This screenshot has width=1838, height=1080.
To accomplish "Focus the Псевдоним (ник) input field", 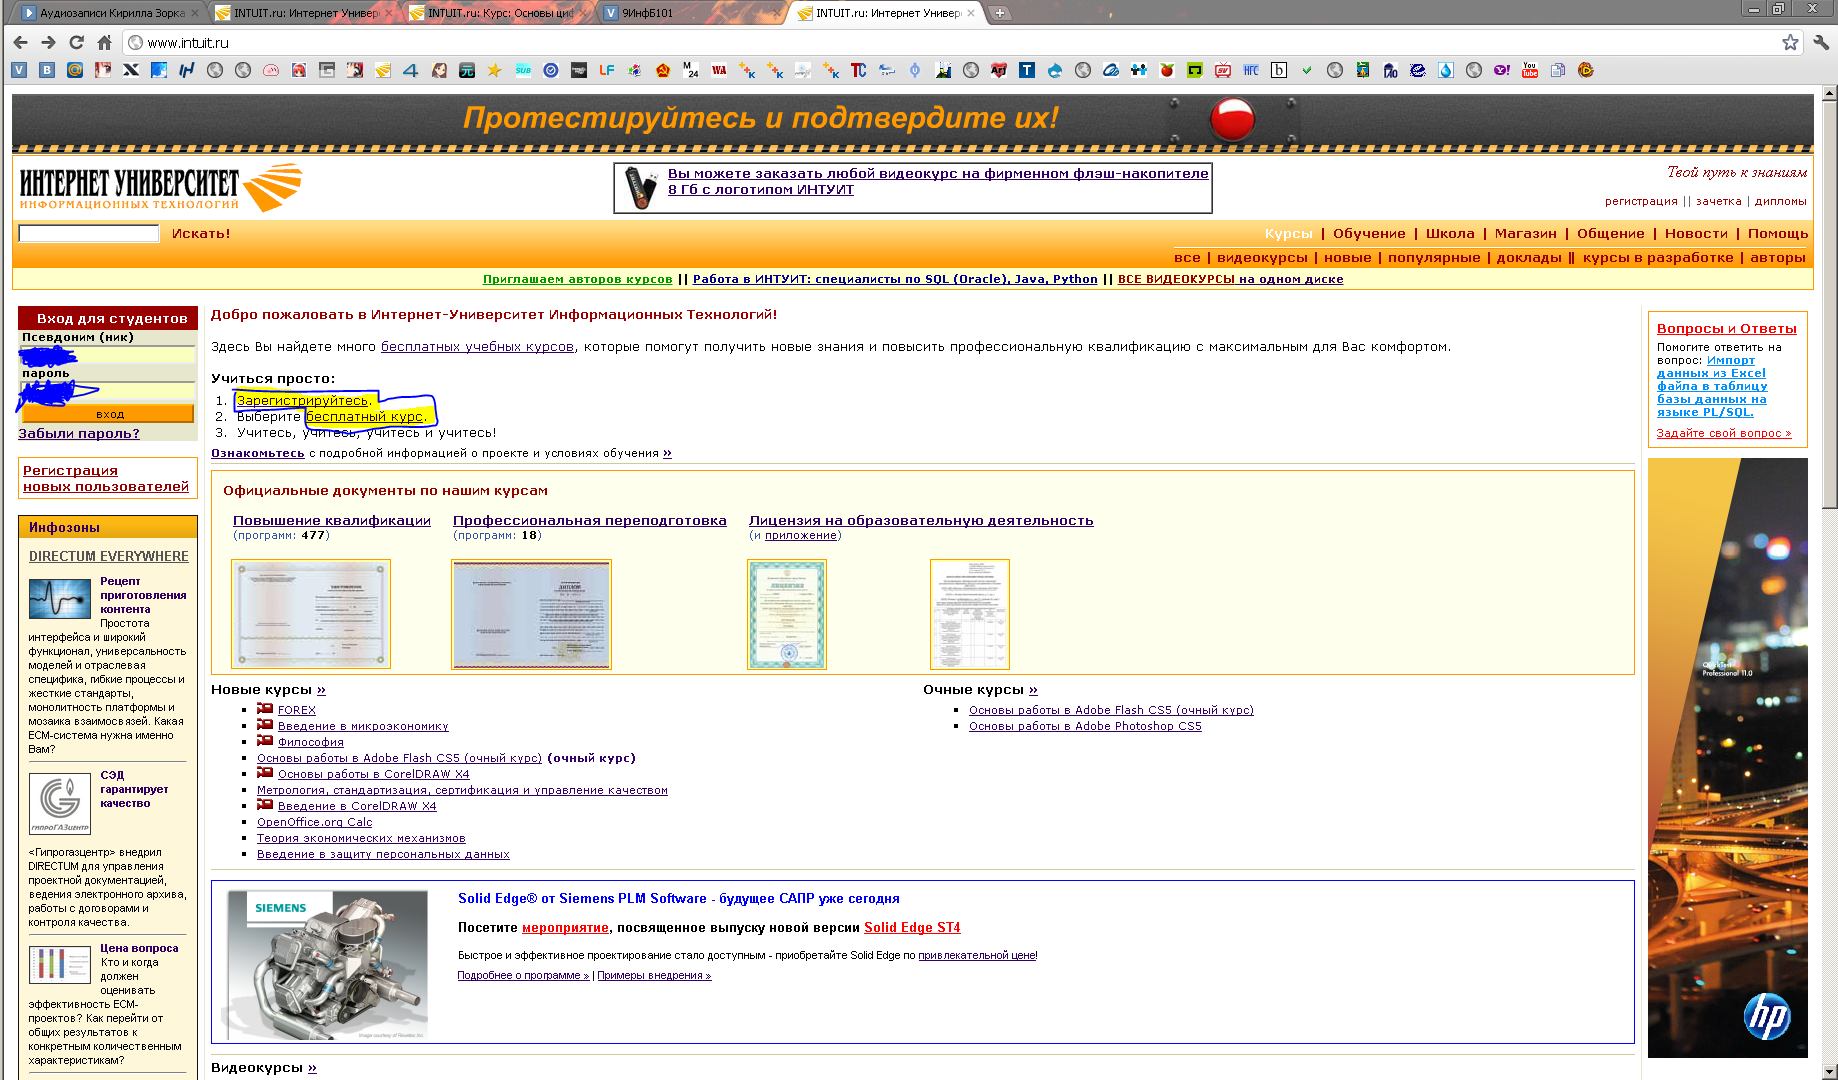I will (x=108, y=354).
